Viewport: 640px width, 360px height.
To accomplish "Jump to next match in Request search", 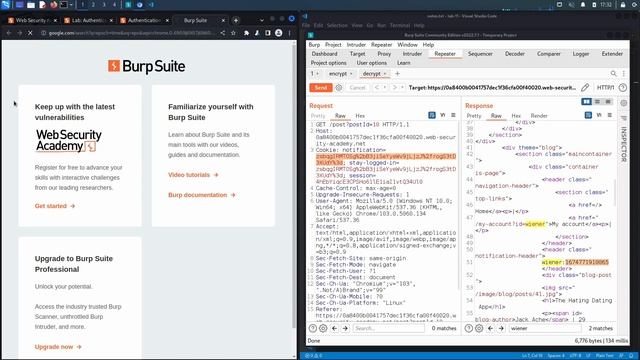I will [345, 328].
